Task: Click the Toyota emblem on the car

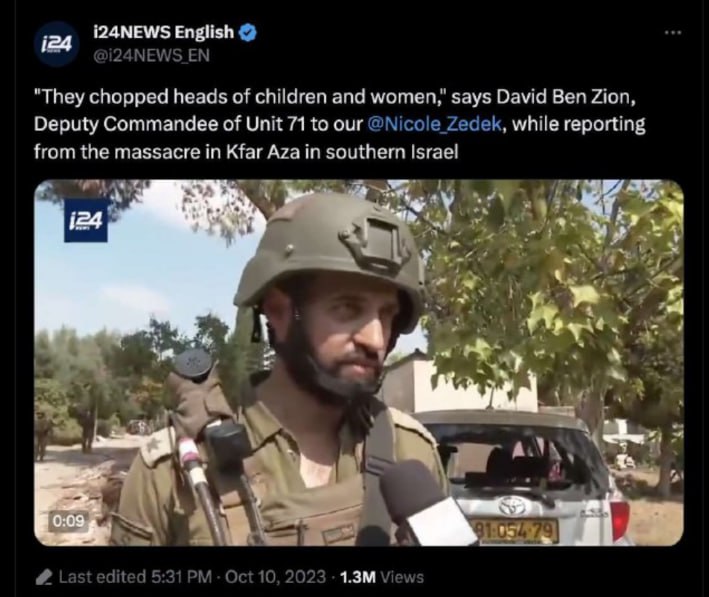Action: click(x=513, y=506)
